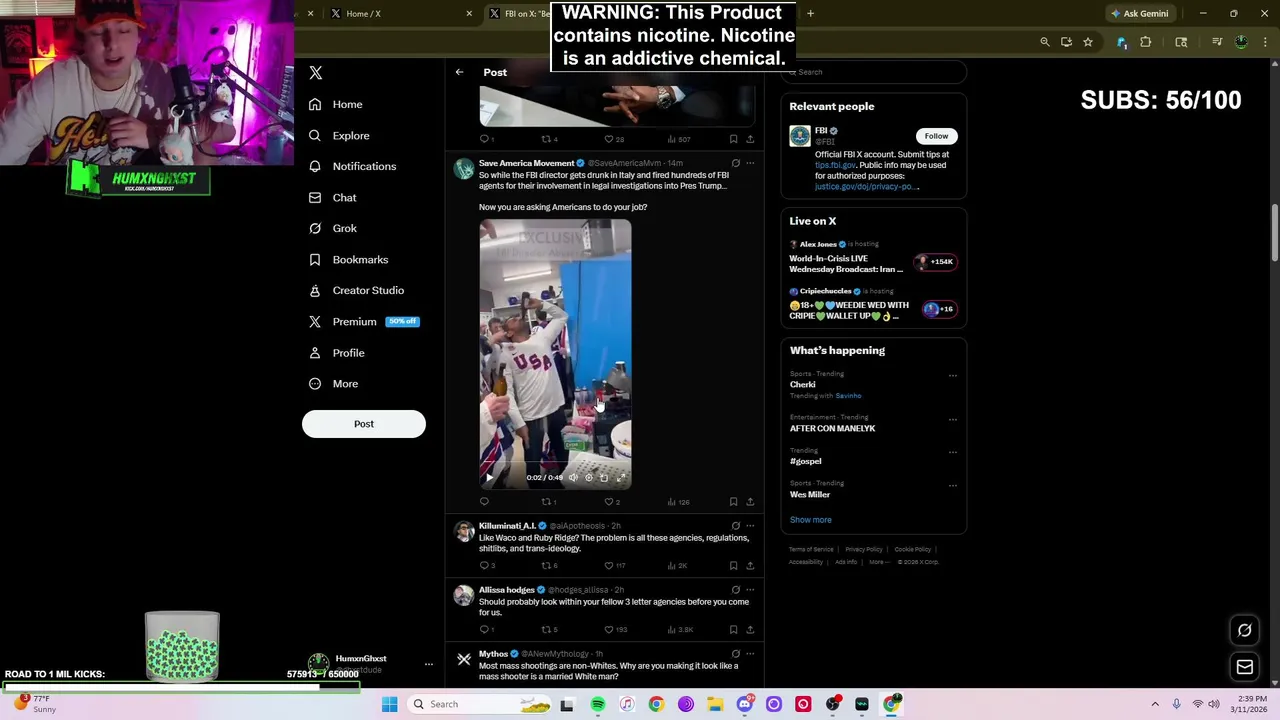The width and height of the screenshot is (1280, 720).
Task: Reply to Killuminati_A.I. post
Action: tap(485, 566)
